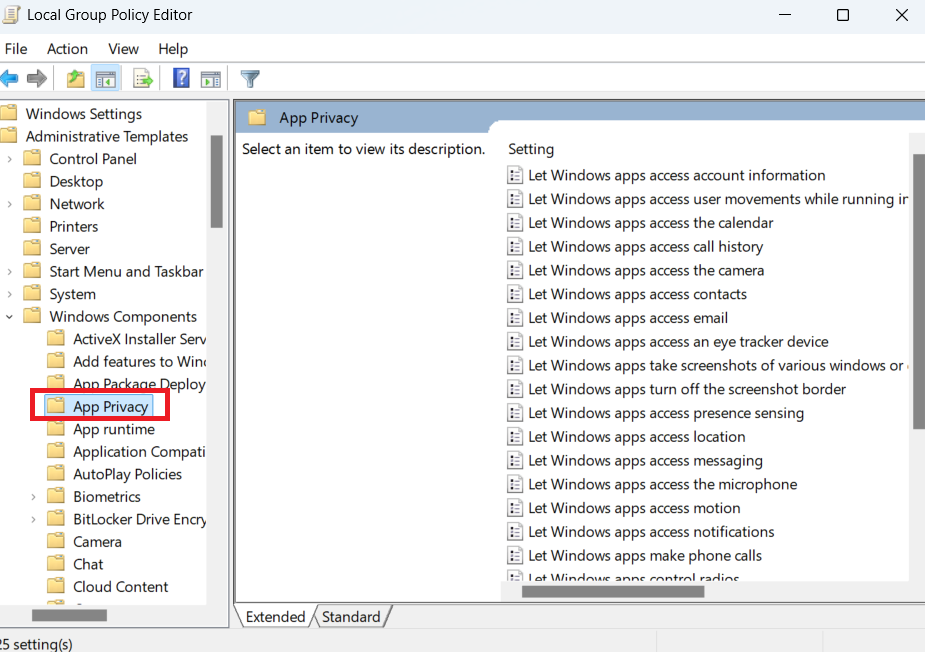Select App Package Deployment folder
925x652 pixels.
pyautogui.click(x=139, y=384)
